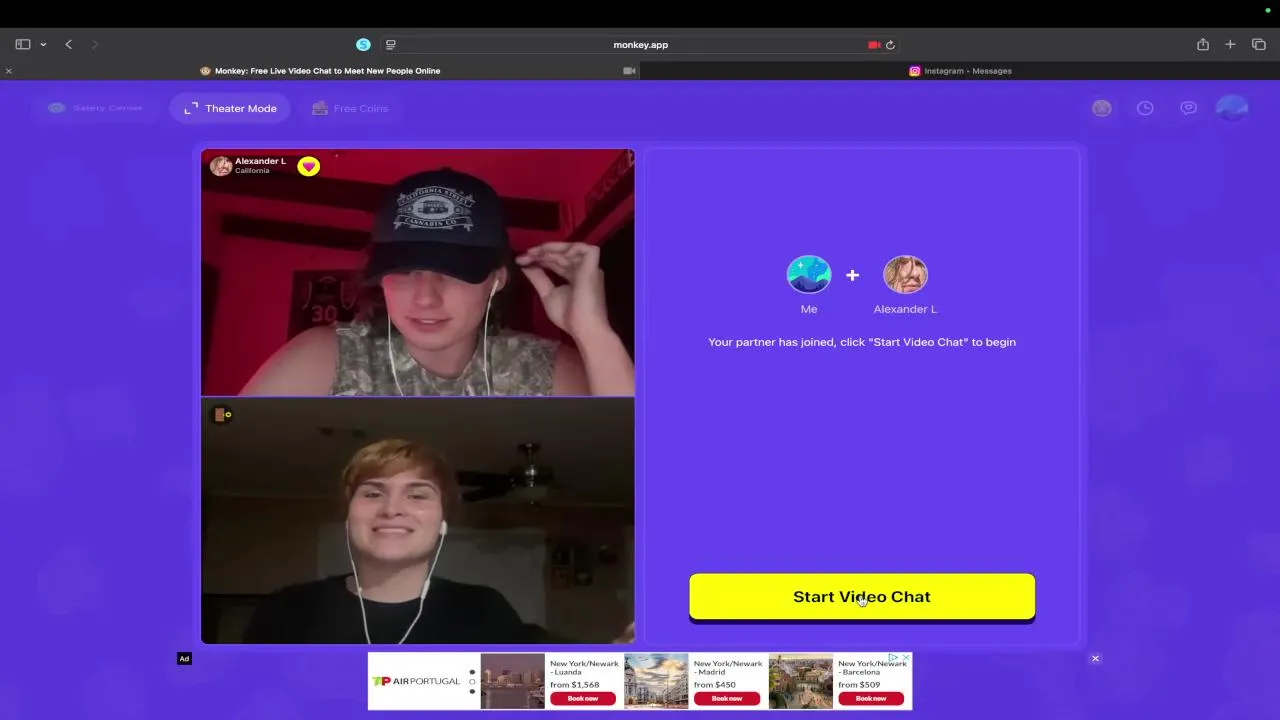Click the "from $1,568" price text
The image size is (1280, 720).
tap(574, 685)
